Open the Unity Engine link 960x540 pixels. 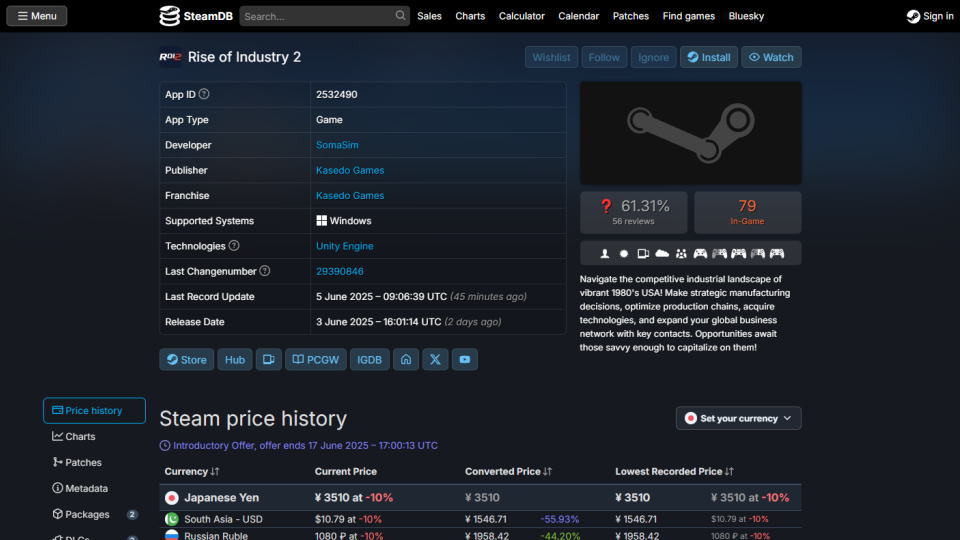point(345,246)
